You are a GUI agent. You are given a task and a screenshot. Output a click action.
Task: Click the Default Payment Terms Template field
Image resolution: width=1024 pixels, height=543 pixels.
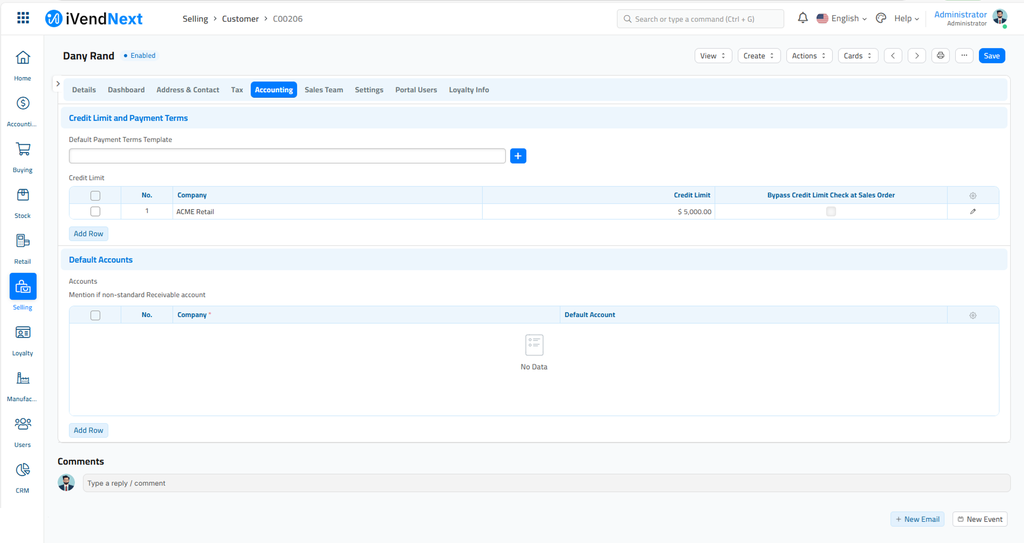click(287, 156)
